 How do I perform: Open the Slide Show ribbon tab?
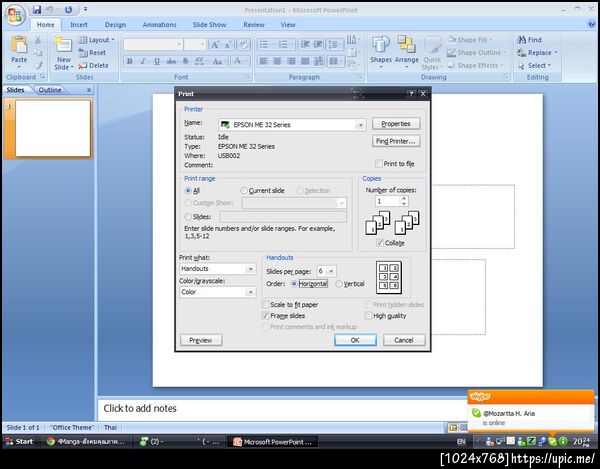(209, 25)
